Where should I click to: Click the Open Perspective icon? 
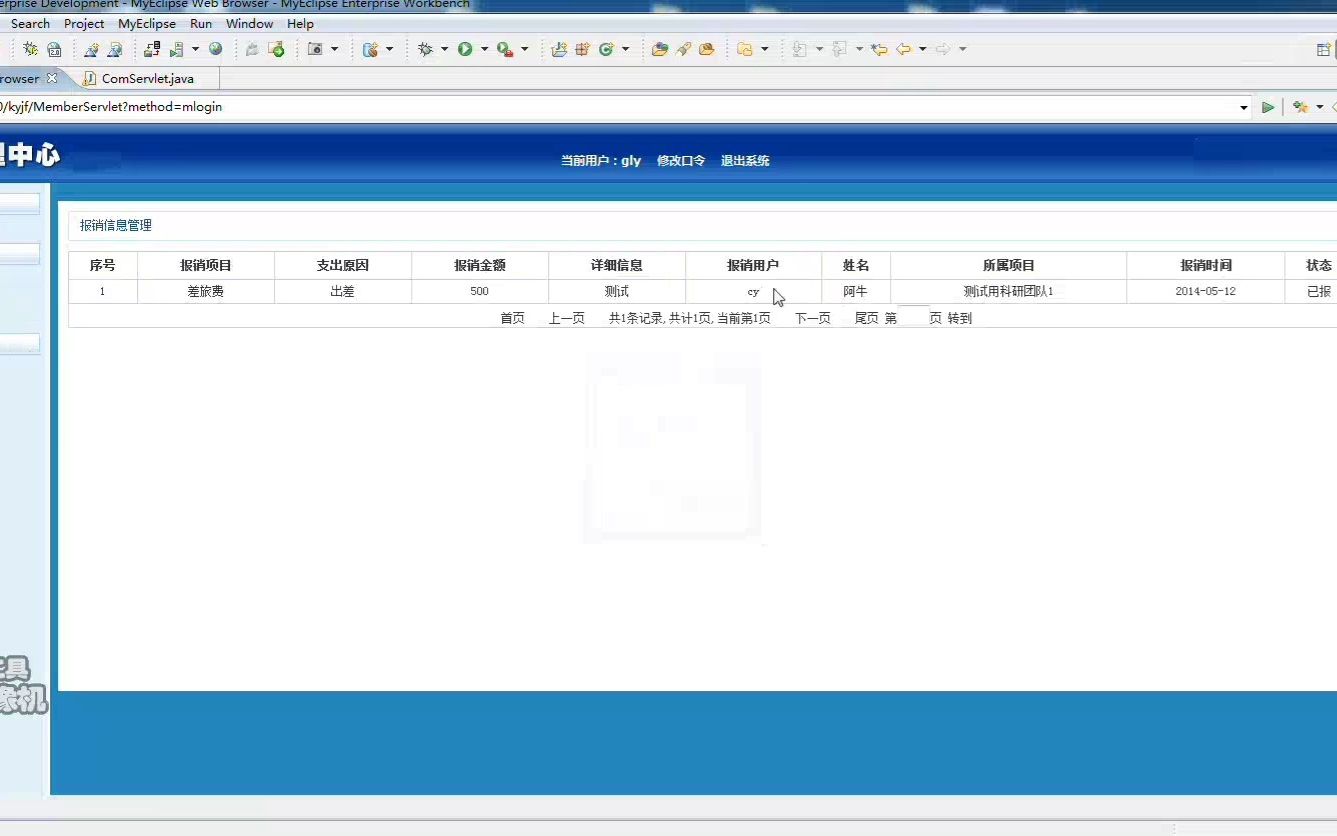pos(1324,49)
